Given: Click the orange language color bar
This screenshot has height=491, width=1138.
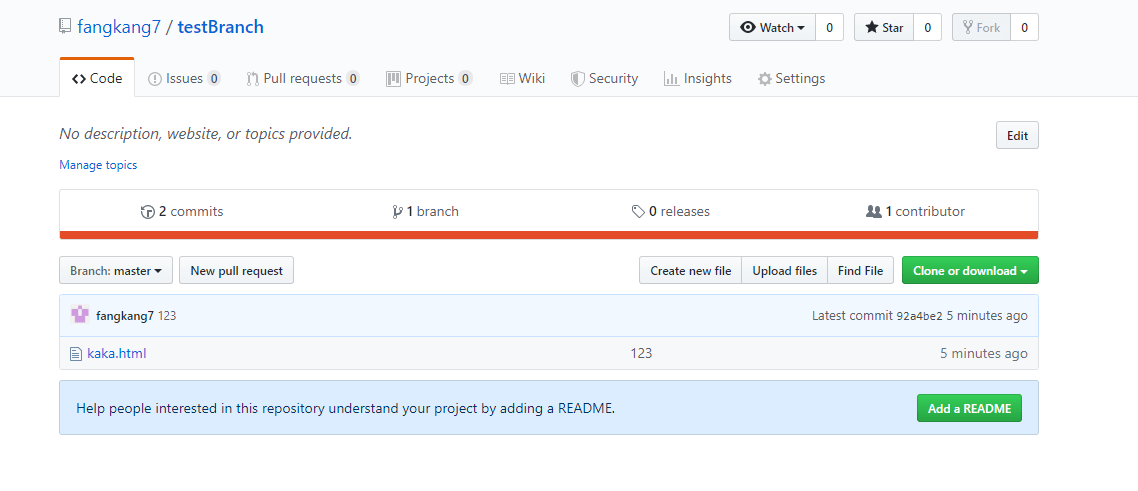Looking at the screenshot, I should click(x=549, y=235).
